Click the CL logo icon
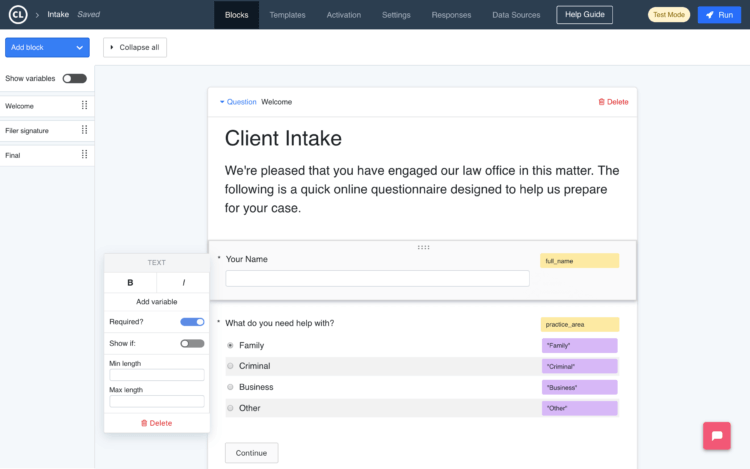 click(x=16, y=15)
